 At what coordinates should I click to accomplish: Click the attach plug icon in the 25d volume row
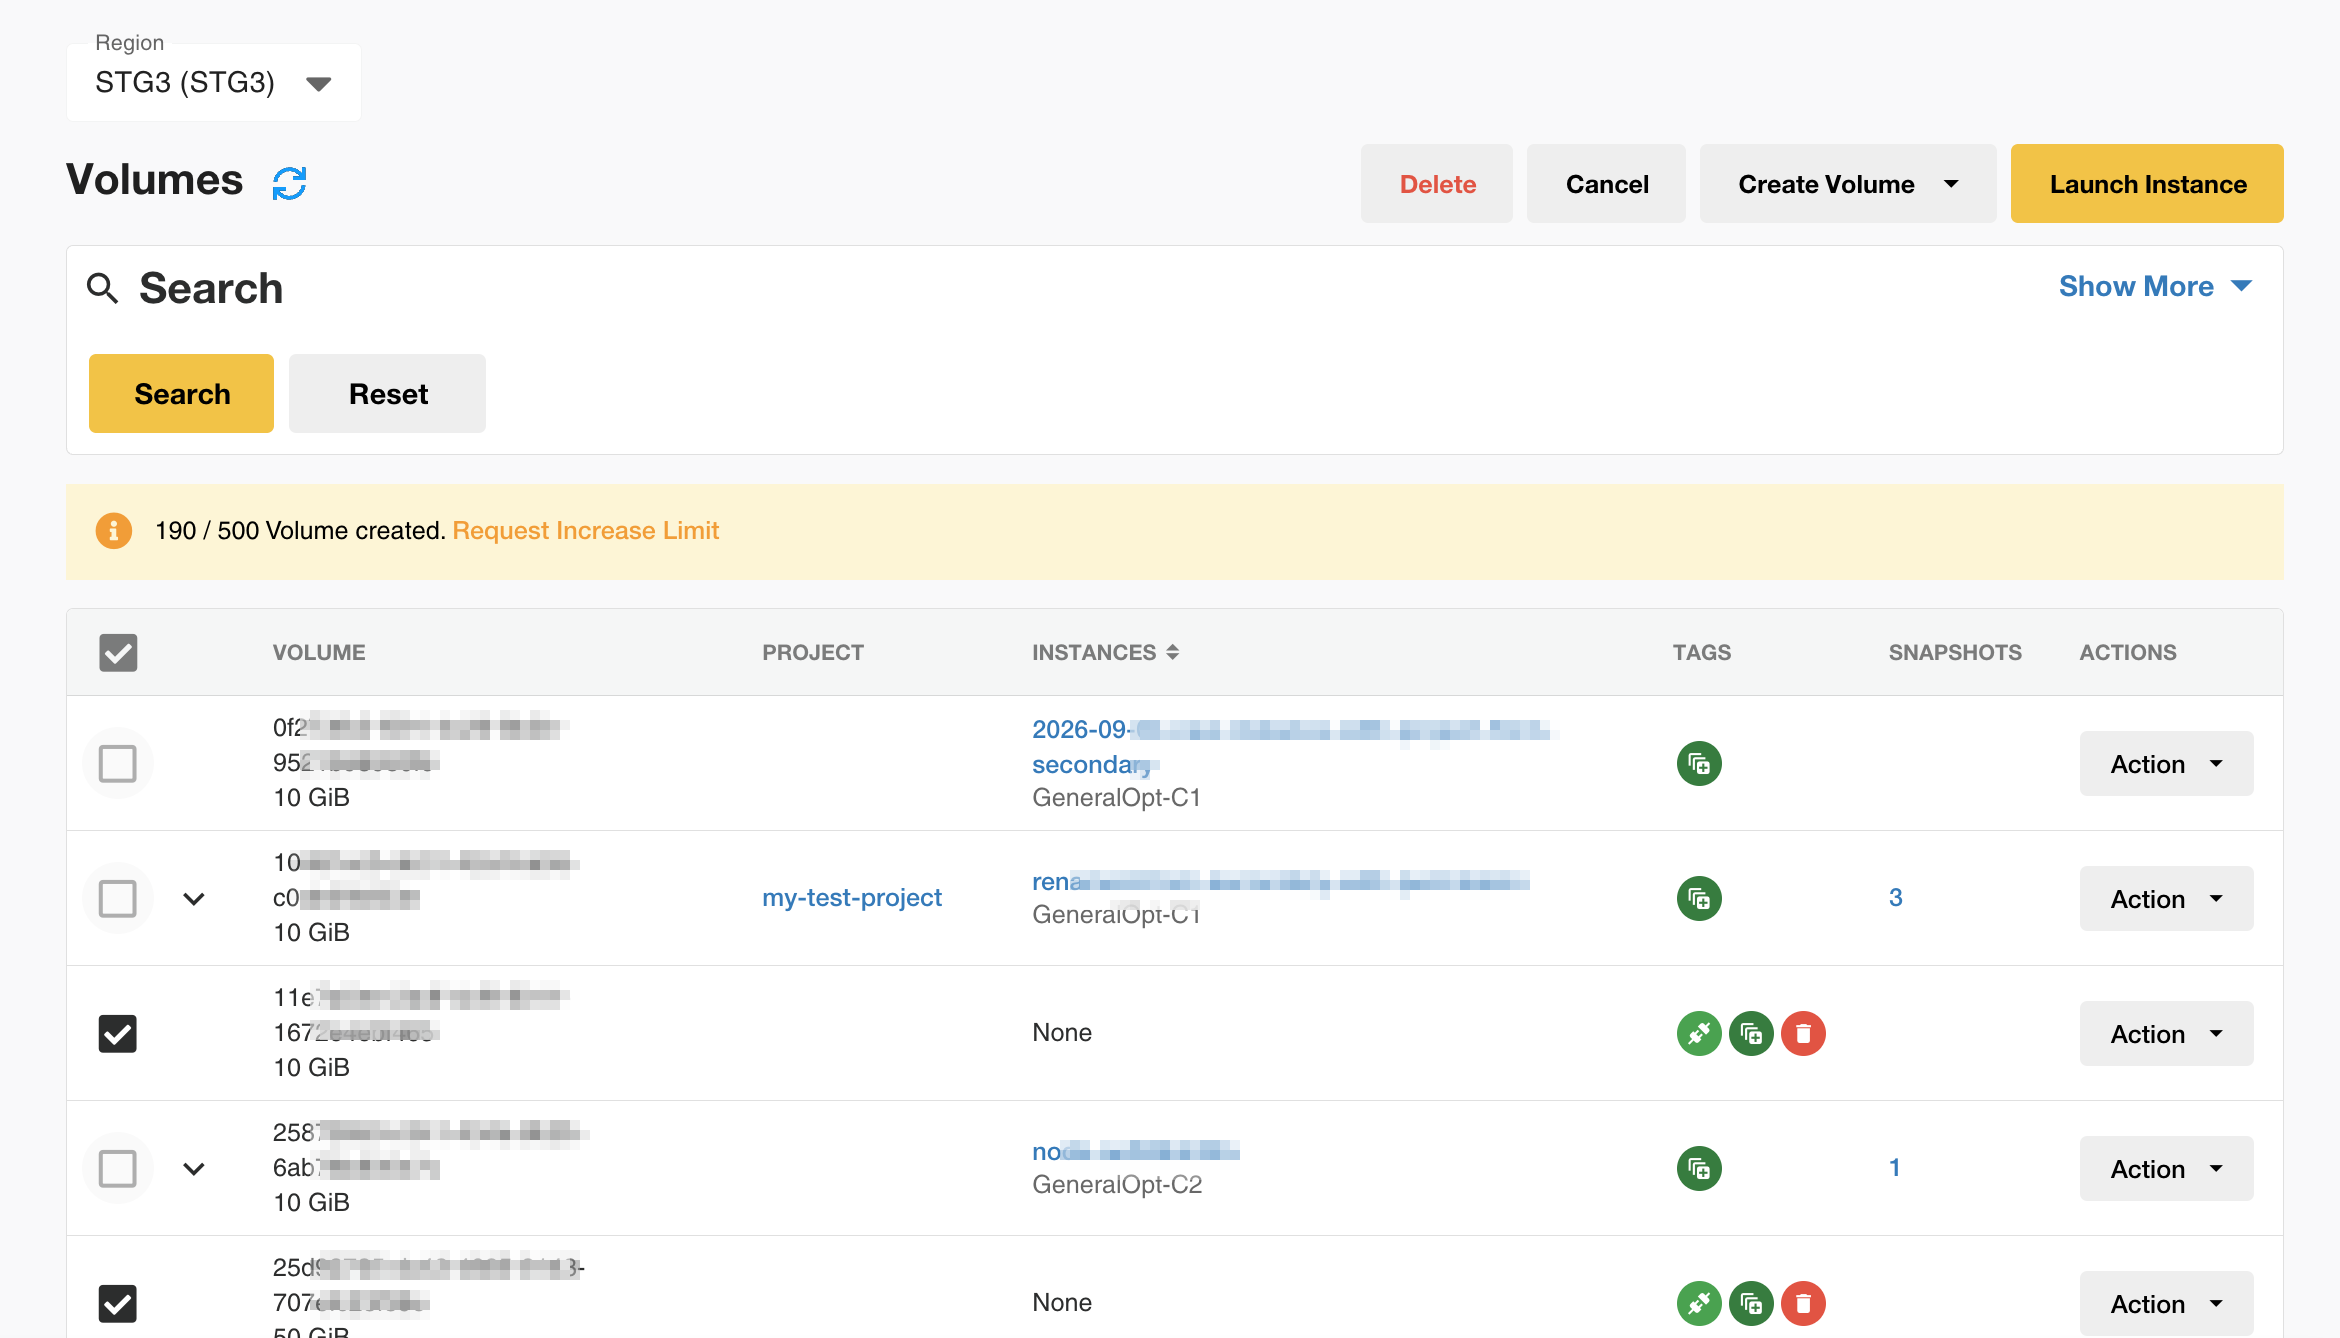1699,1304
